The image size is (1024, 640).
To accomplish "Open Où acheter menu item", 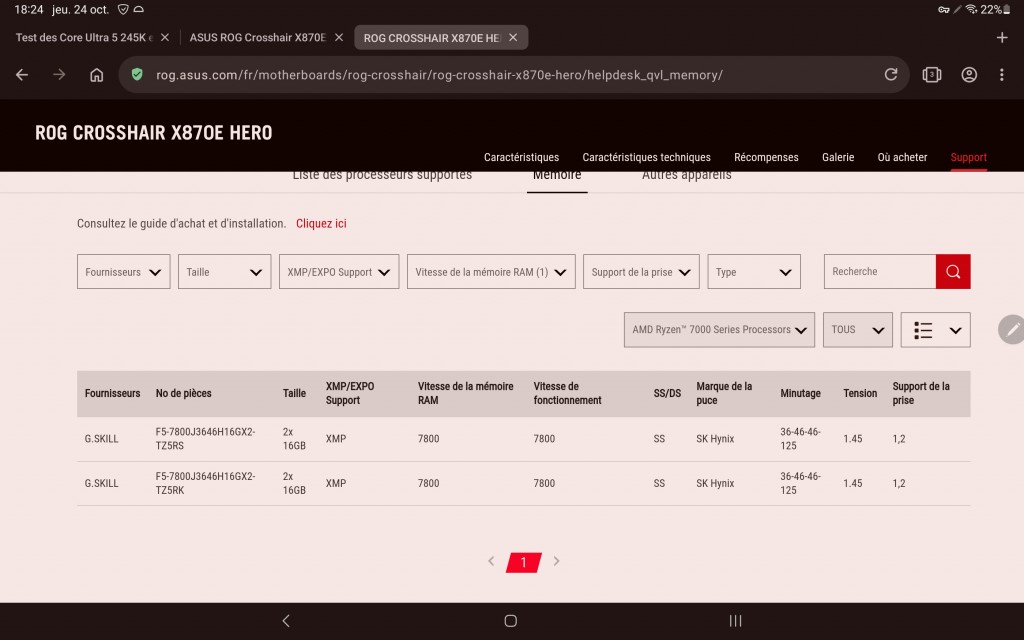I will pyautogui.click(x=902, y=157).
